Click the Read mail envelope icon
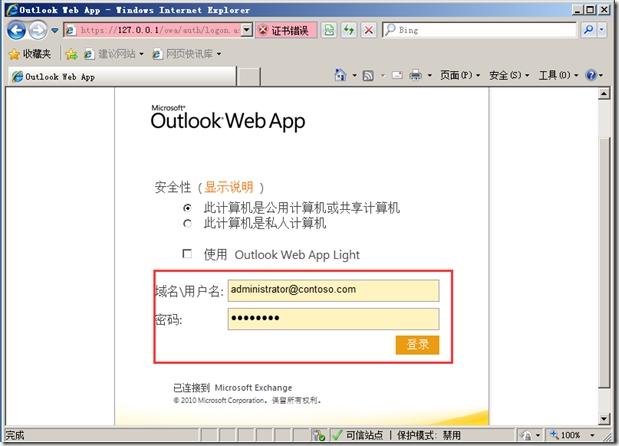619x446 pixels. 397,75
